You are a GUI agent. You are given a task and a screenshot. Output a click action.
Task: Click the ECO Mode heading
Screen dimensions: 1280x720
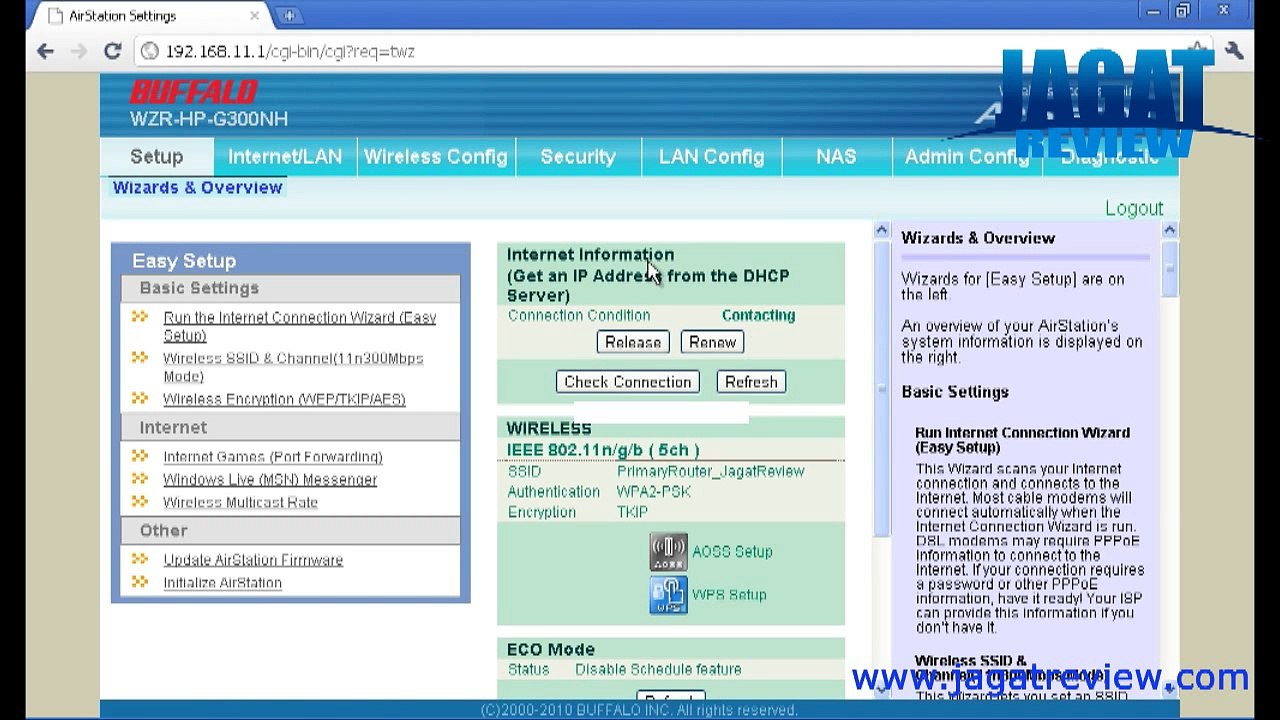coord(550,649)
